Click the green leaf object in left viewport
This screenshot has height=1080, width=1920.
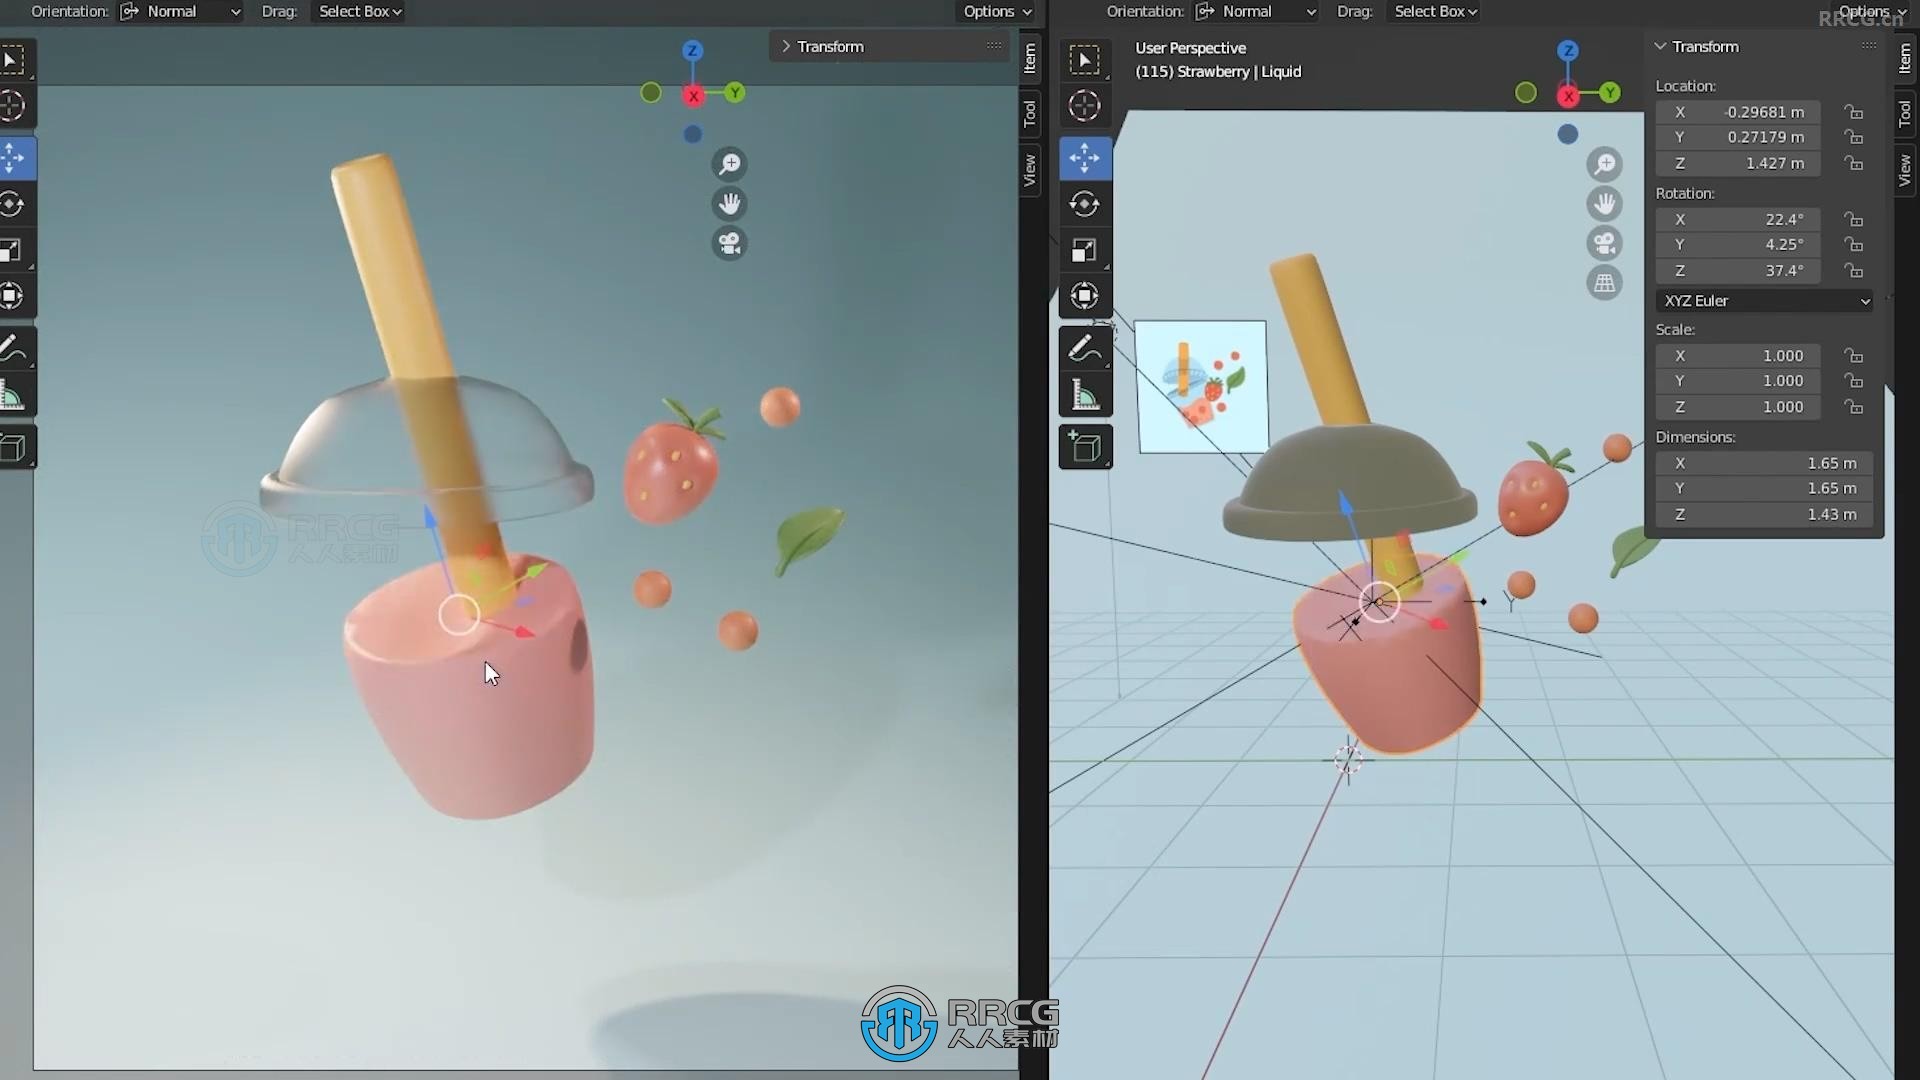(808, 538)
